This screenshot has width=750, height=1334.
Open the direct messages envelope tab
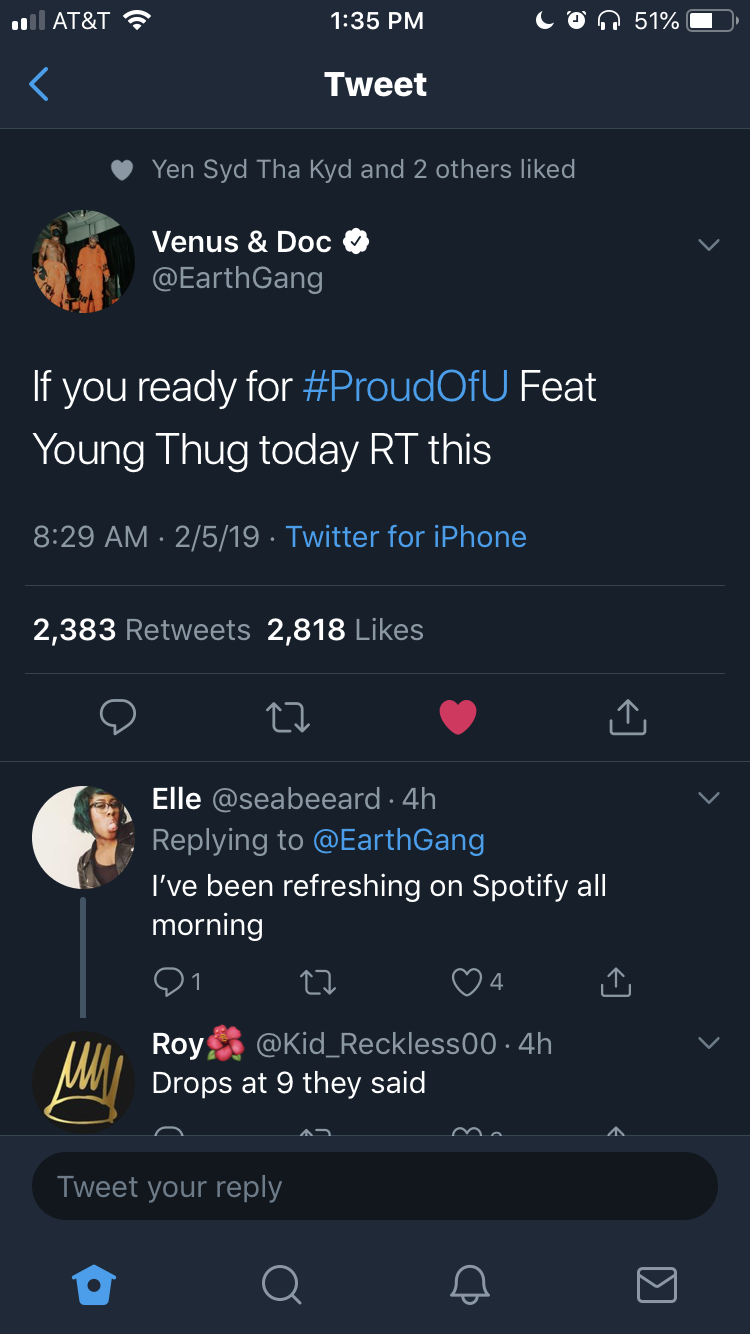pos(656,1284)
